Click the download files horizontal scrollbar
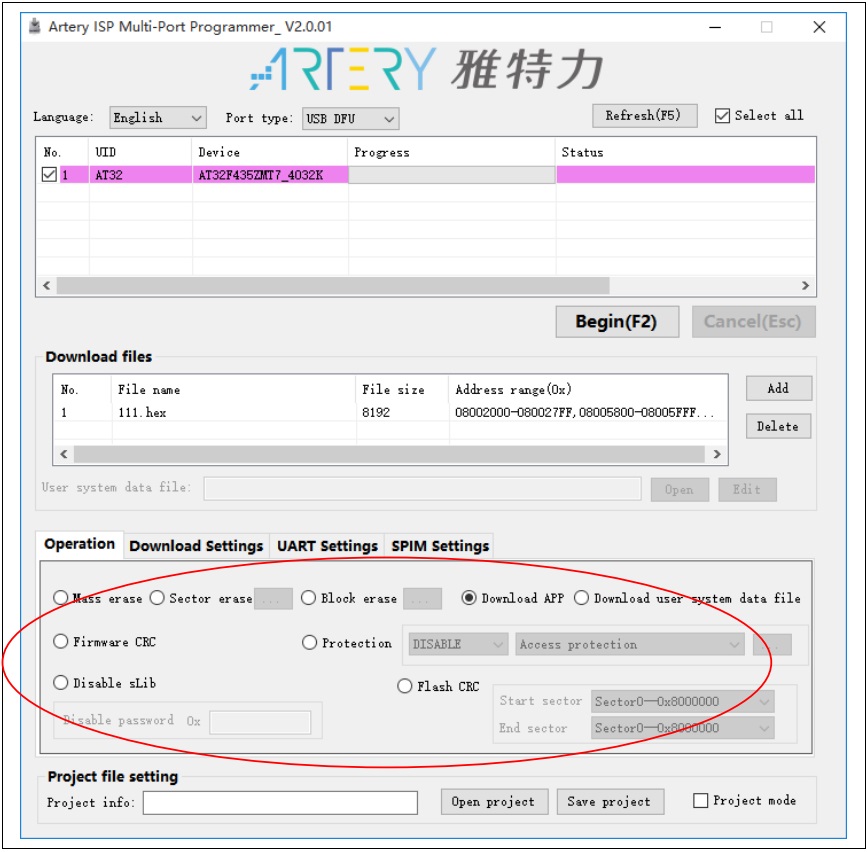This screenshot has width=868, height=852. [389, 454]
